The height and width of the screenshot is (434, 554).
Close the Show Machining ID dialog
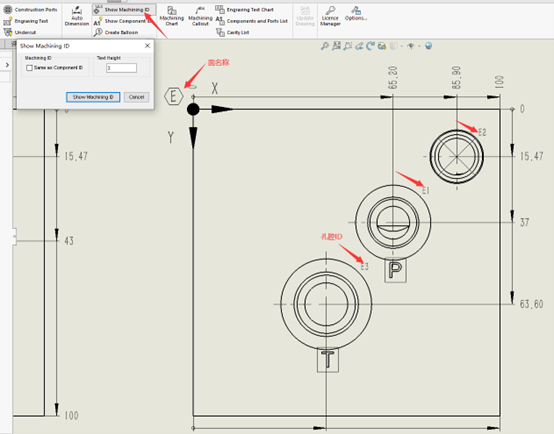[147, 46]
